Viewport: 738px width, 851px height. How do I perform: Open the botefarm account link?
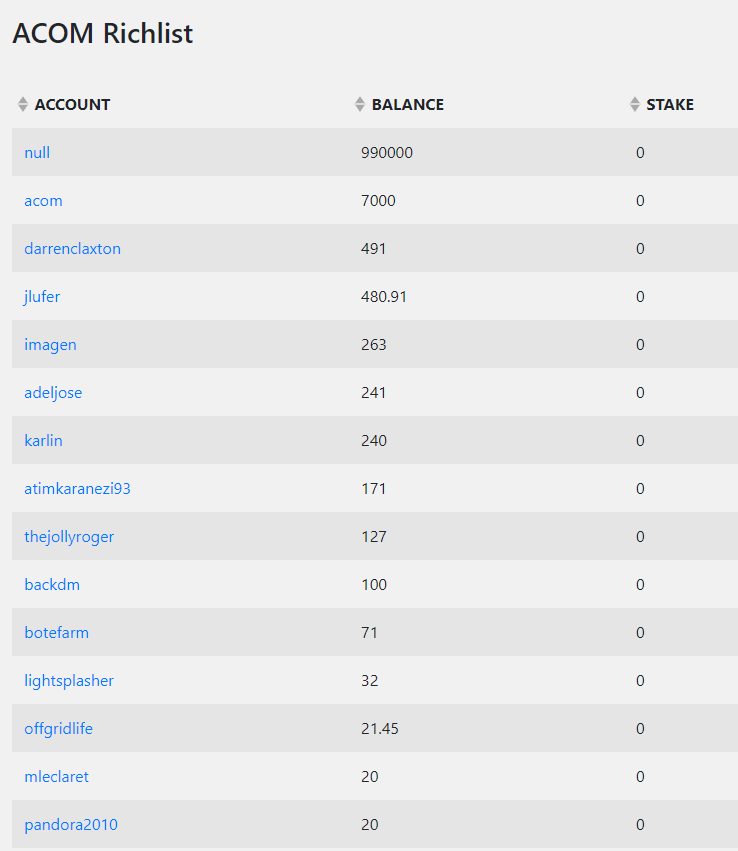click(56, 633)
